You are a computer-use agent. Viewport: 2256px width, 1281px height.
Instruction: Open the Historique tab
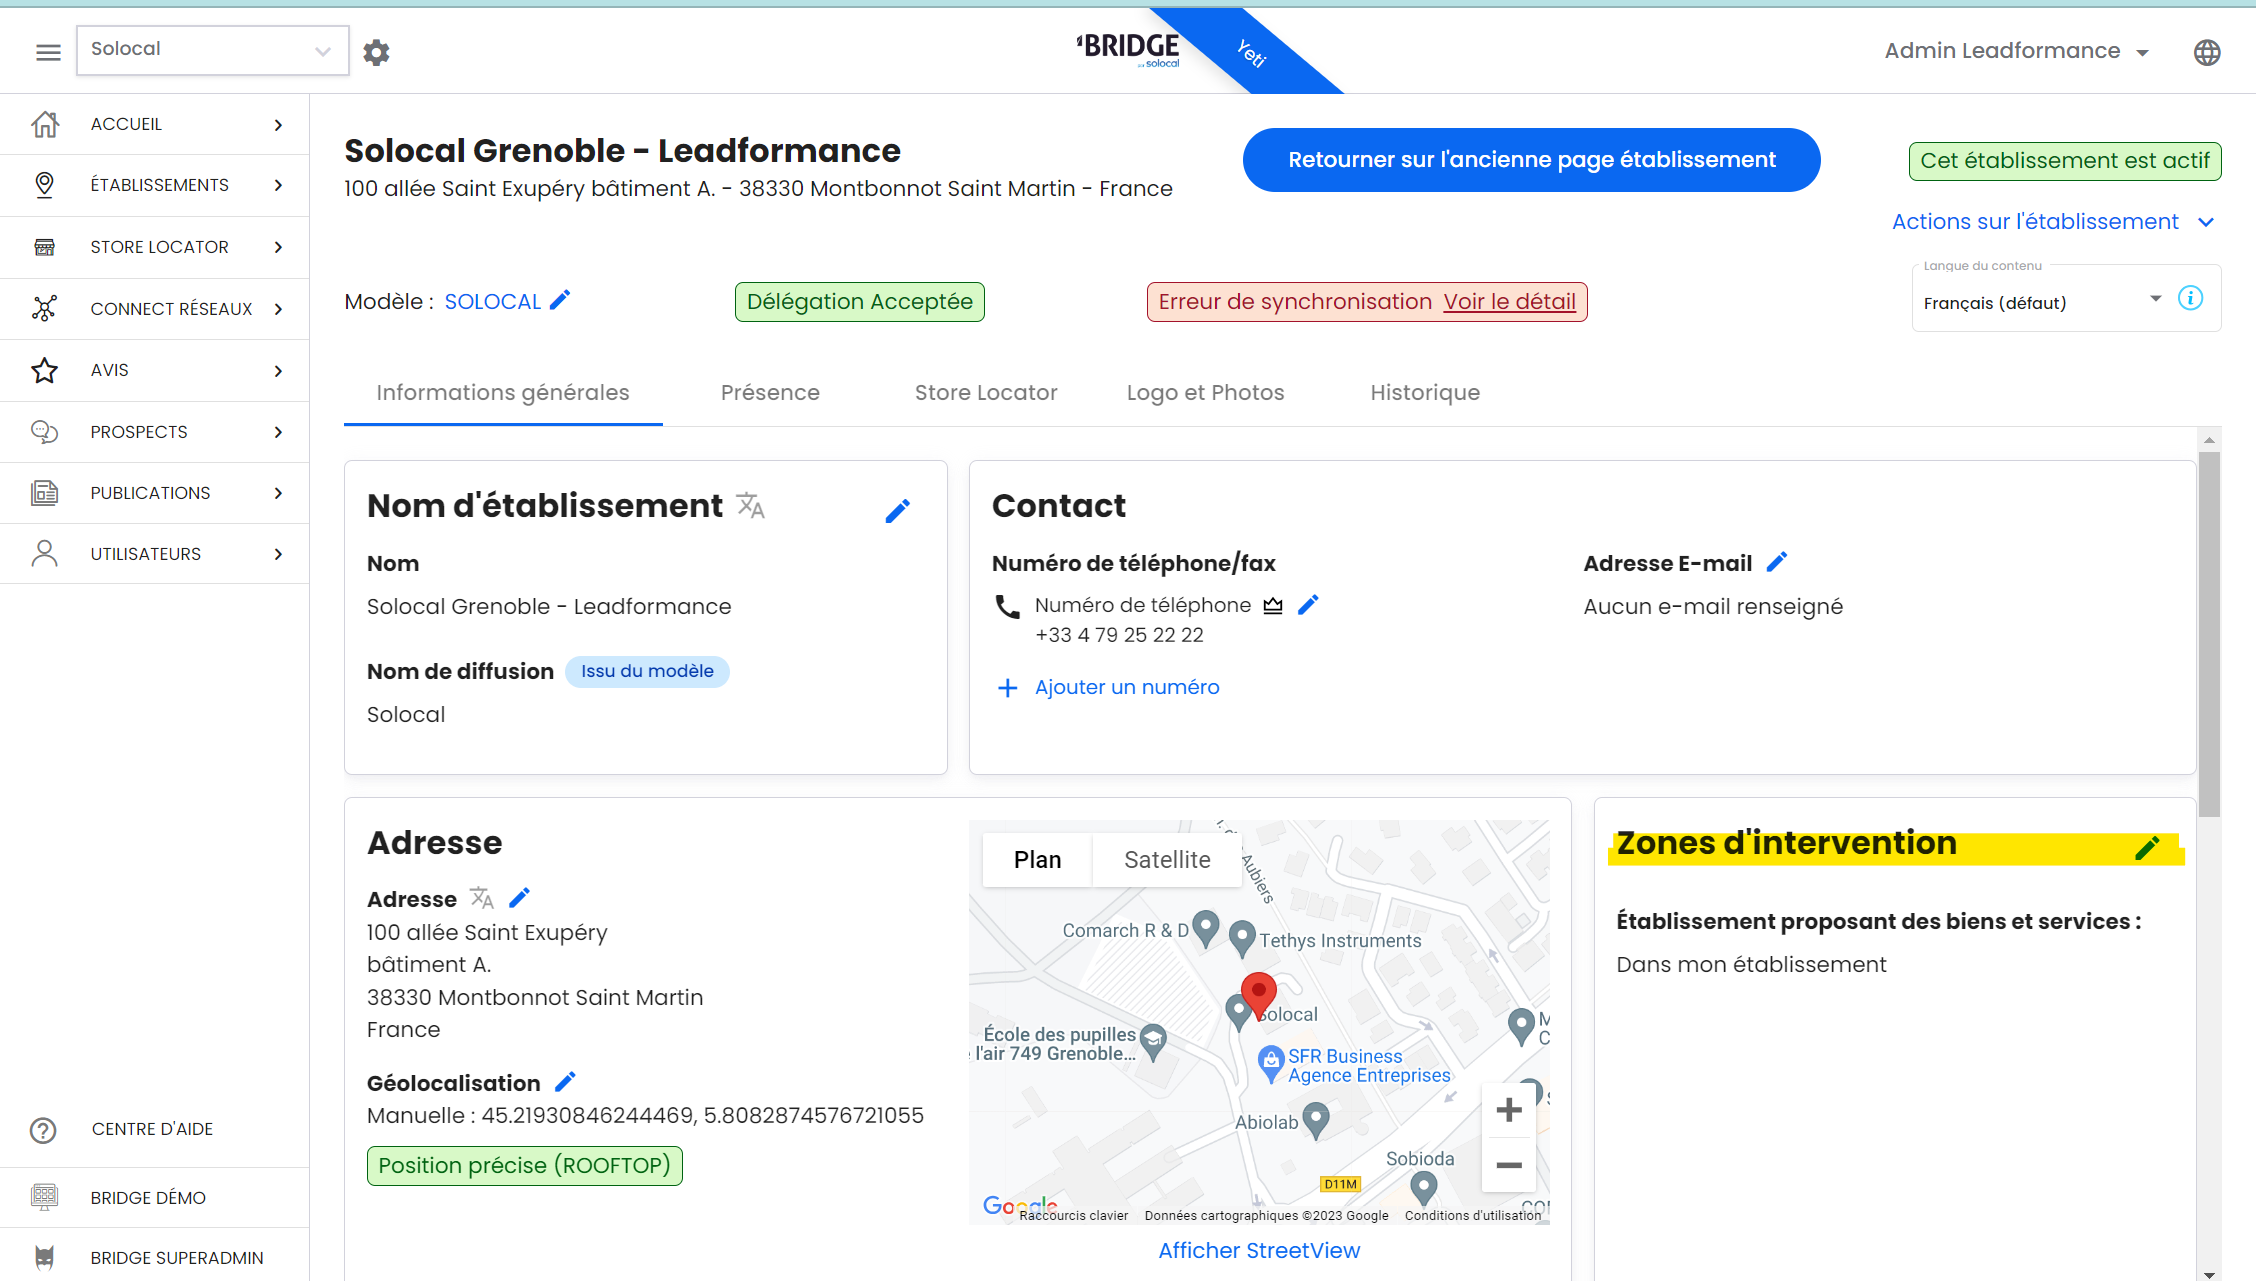pyautogui.click(x=1425, y=393)
